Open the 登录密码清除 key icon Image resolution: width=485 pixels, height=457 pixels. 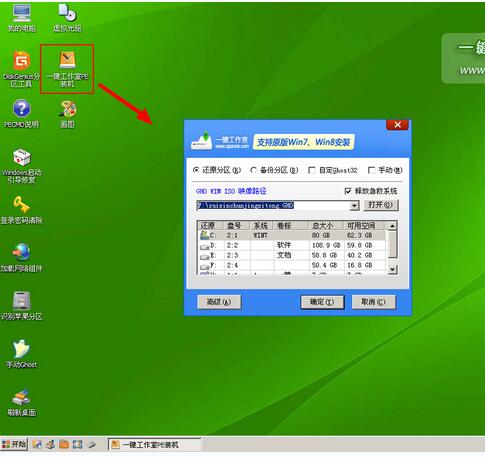(x=22, y=210)
